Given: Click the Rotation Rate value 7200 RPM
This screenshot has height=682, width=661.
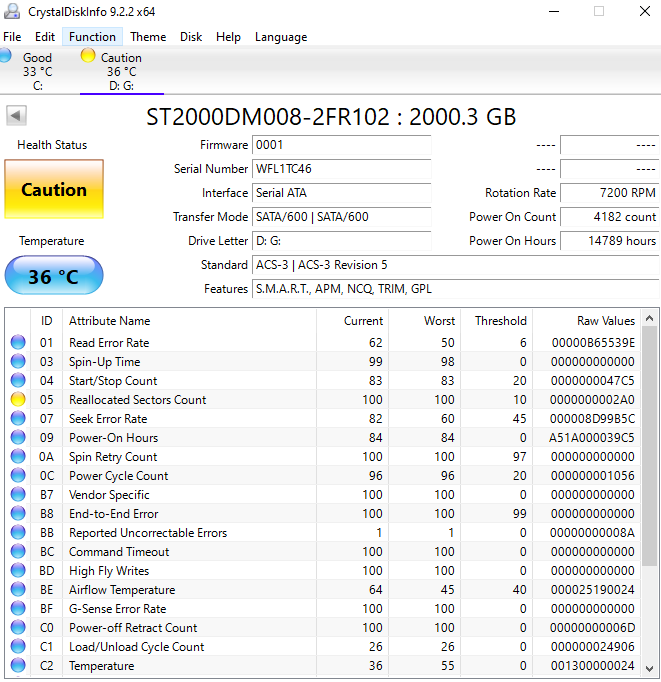Looking at the screenshot, I should 610,193.
